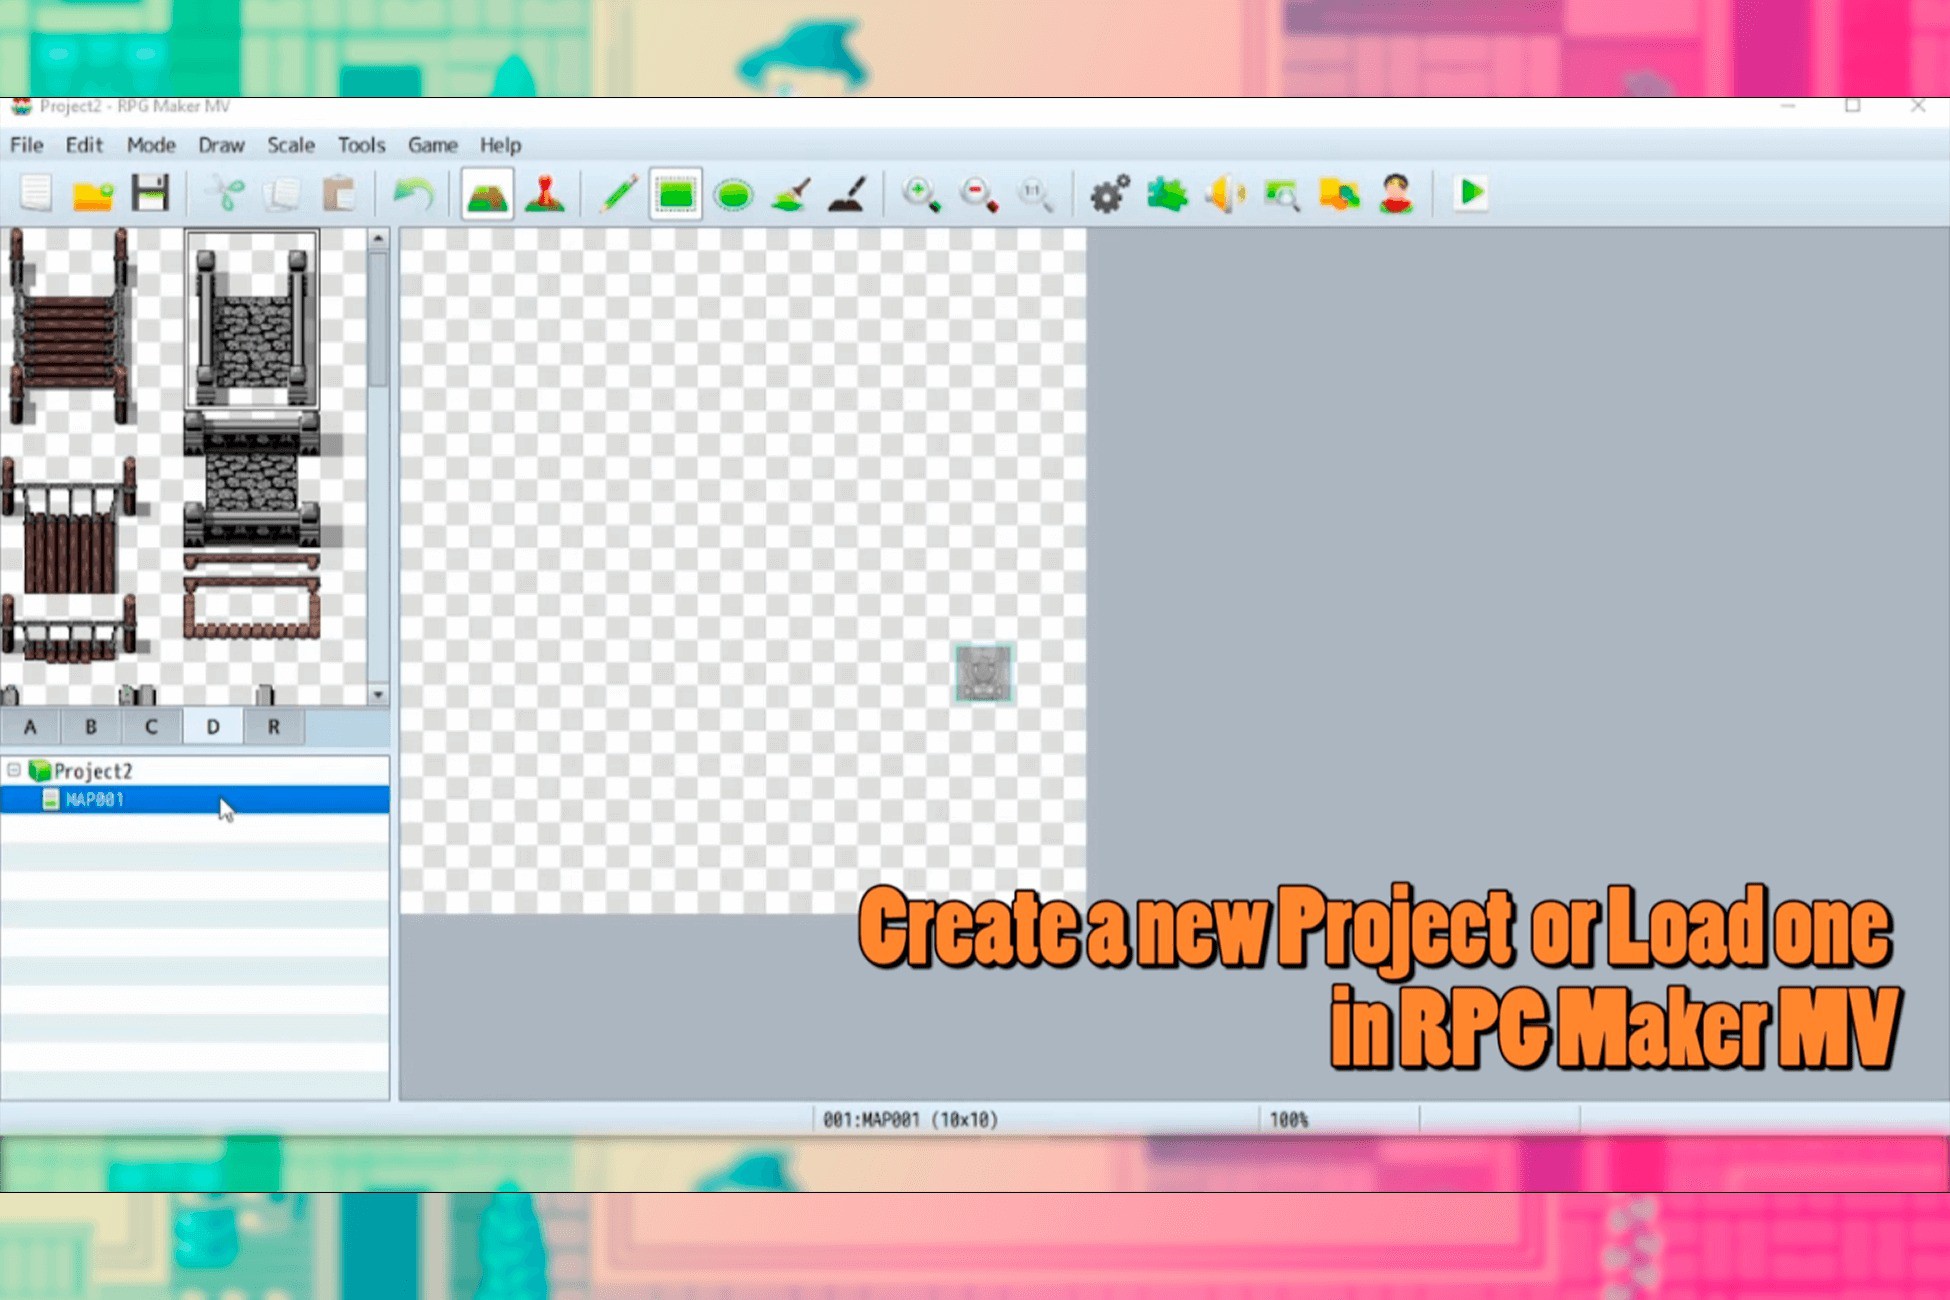Maximize the RPG Maker MV window
Screen dimensions: 1950x1300
coord(1853,106)
